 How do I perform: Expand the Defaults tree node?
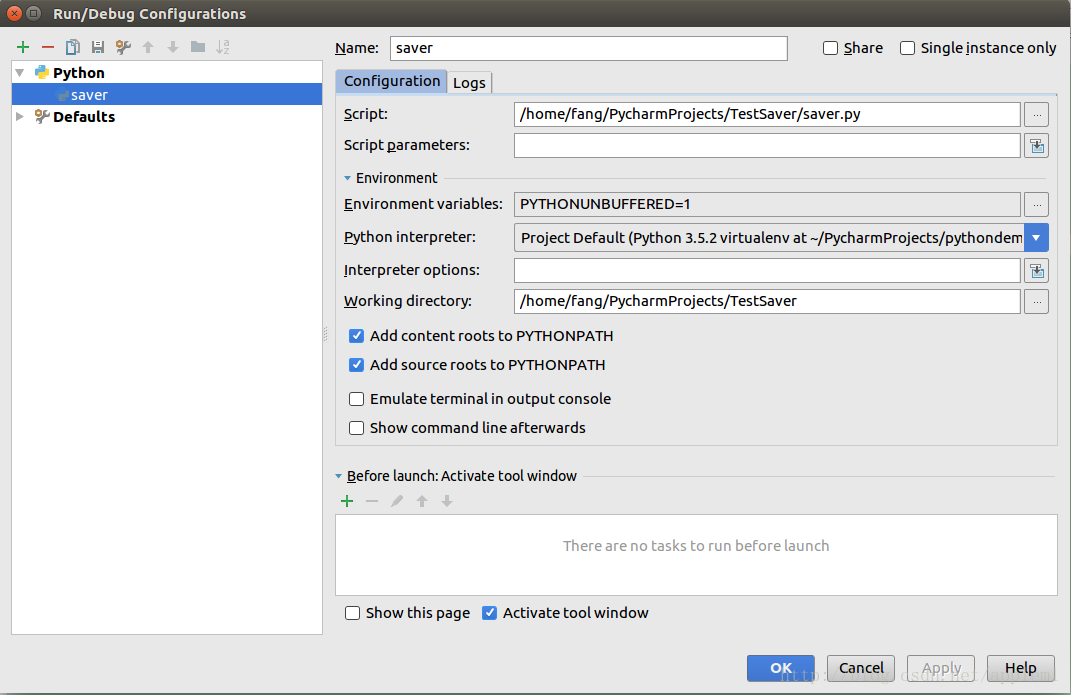point(21,117)
